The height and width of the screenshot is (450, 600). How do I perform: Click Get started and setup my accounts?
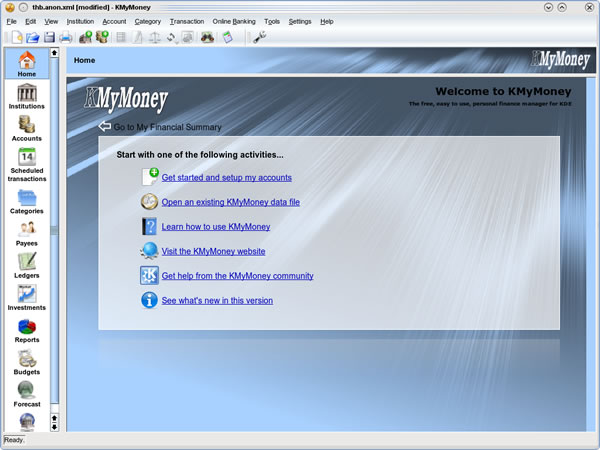point(227,178)
